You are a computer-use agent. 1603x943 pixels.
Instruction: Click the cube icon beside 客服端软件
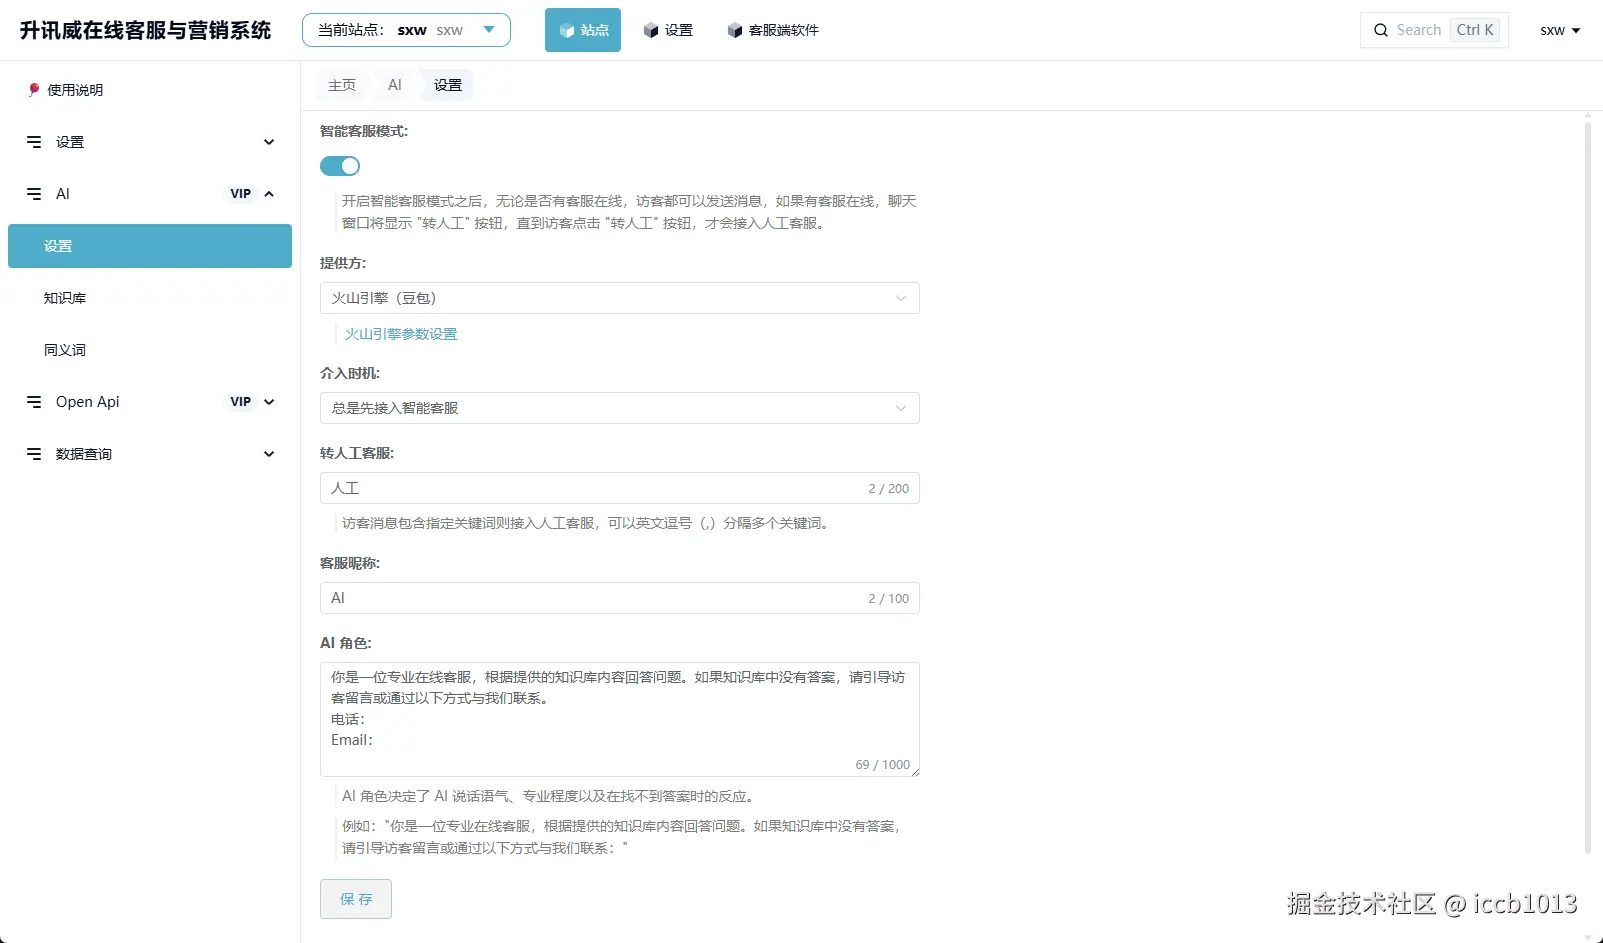[735, 30]
